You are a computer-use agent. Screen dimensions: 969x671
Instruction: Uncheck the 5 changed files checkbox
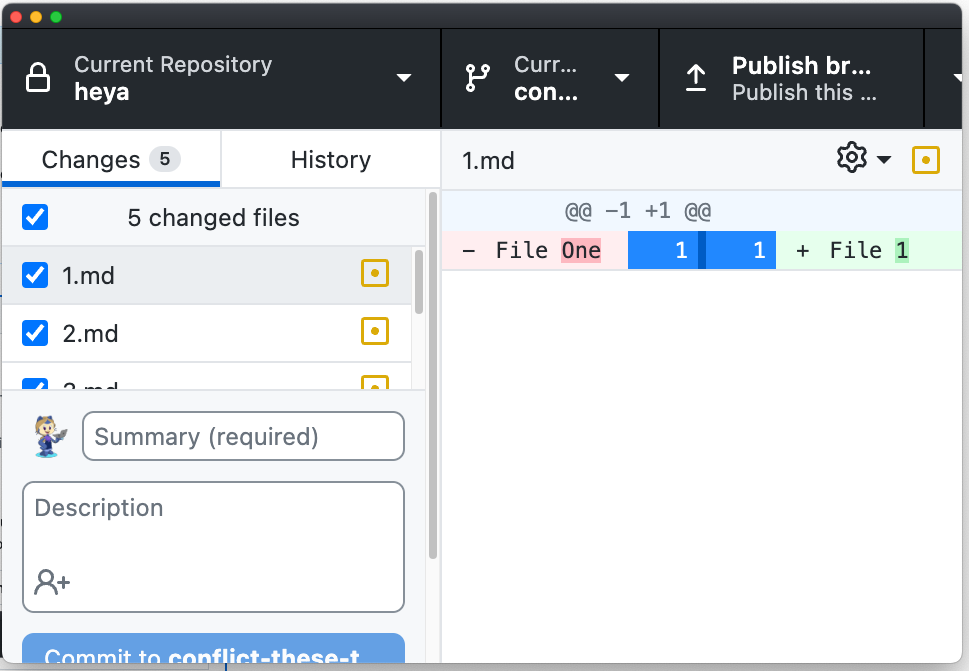click(x=34, y=217)
